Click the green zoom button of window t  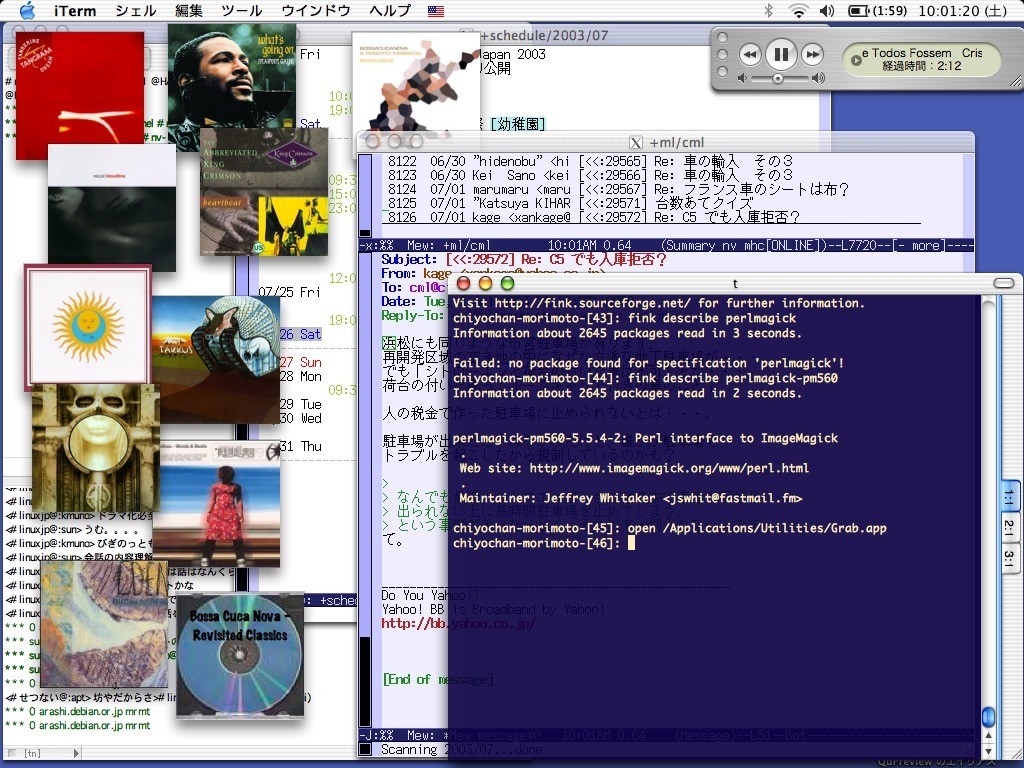point(507,283)
